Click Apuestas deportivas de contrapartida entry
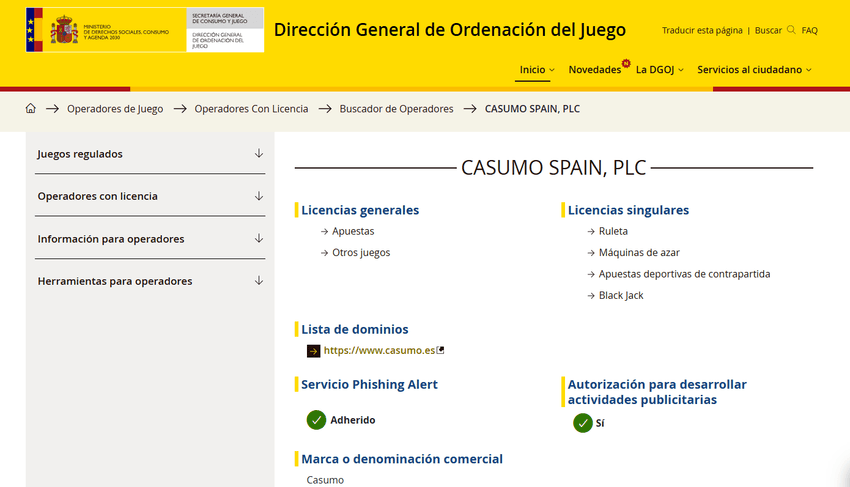Screen dimensions: 850x487 point(684,274)
